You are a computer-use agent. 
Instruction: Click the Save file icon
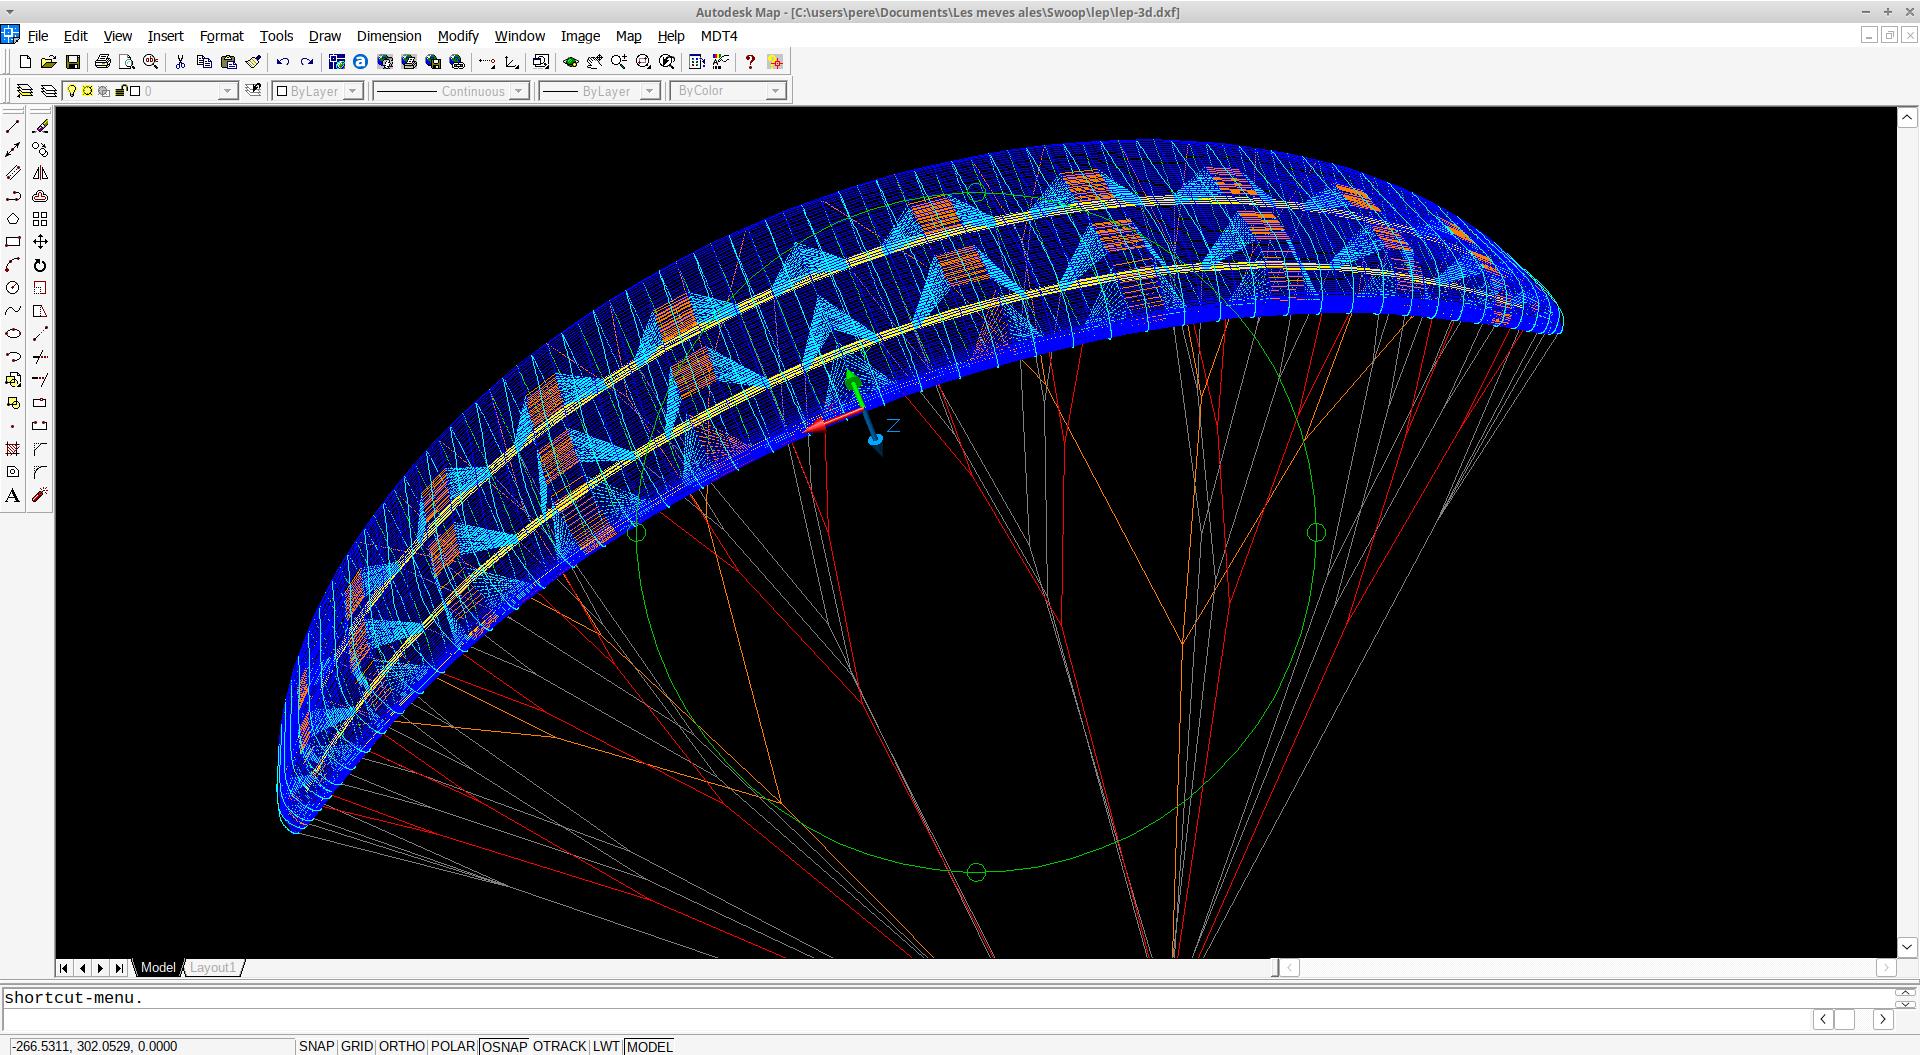[73, 62]
